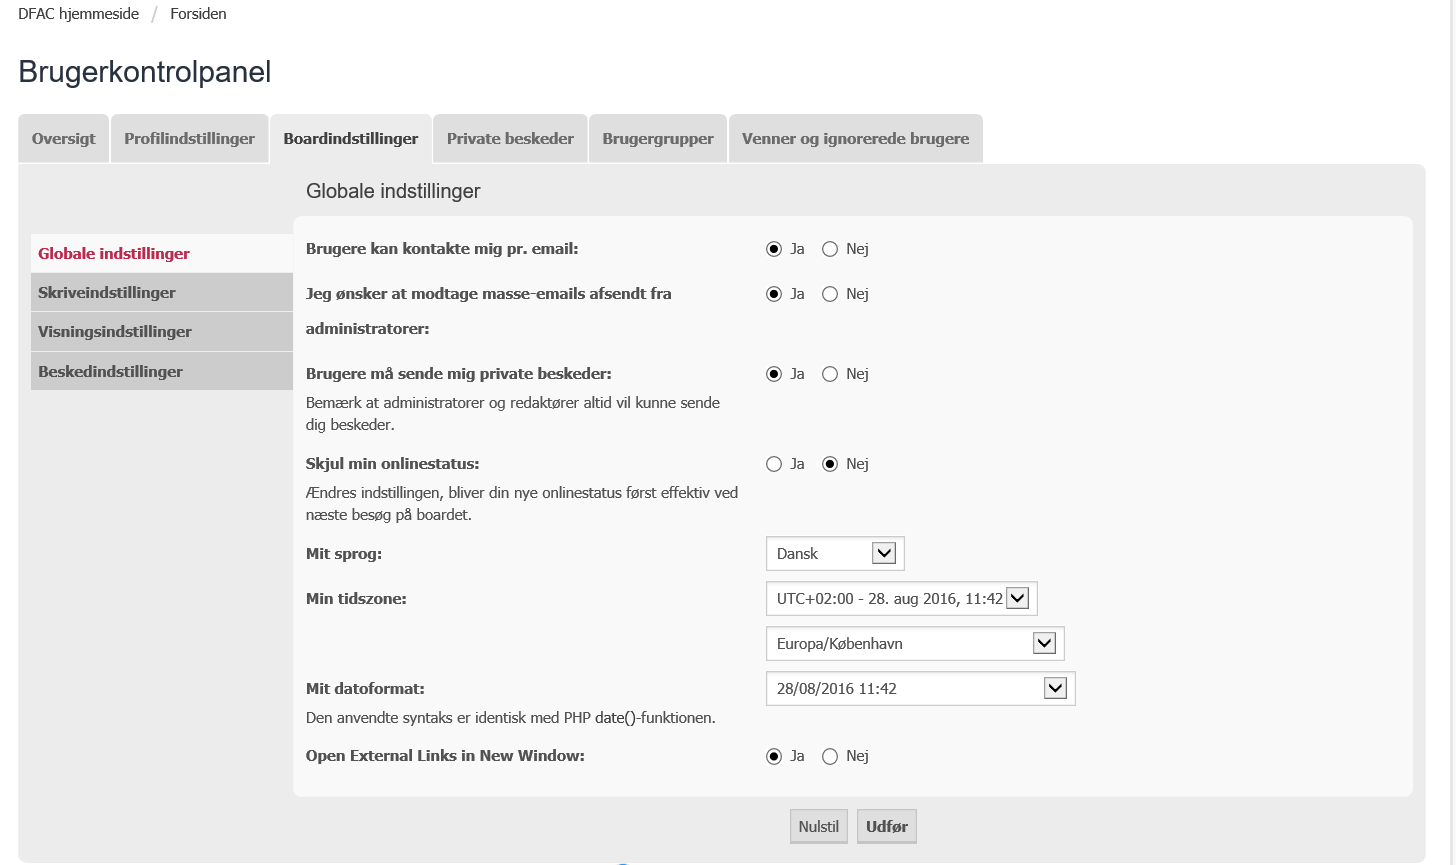Open Beskedindstillinger in the sidebar
The width and height of the screenshot is (1456, 865).
[162, 371]
